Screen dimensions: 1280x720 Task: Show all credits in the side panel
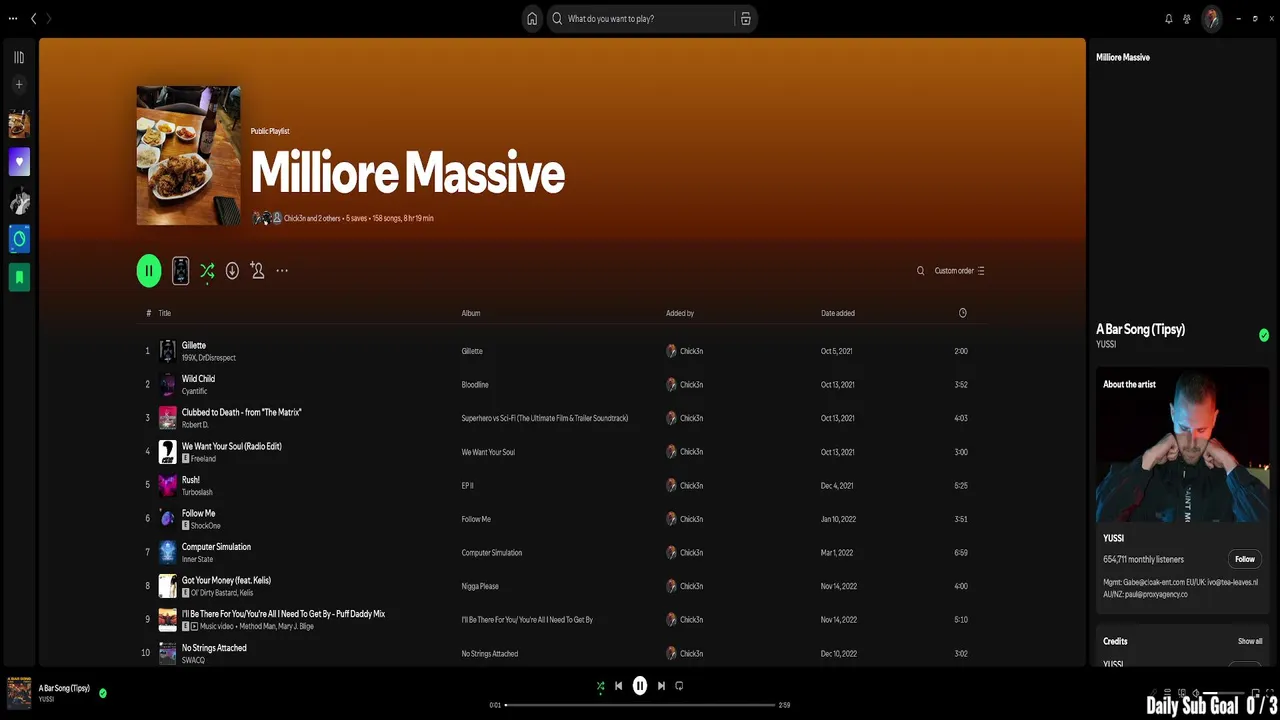tap(1250, 641)
